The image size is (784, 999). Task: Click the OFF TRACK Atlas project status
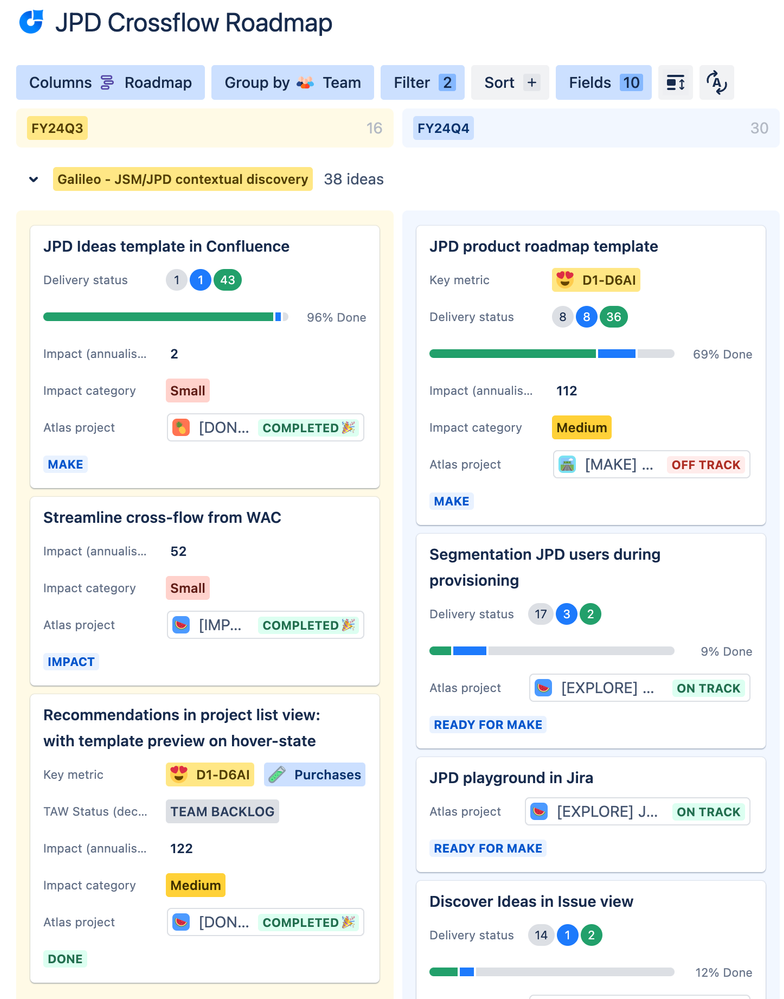tap(705, 465)
